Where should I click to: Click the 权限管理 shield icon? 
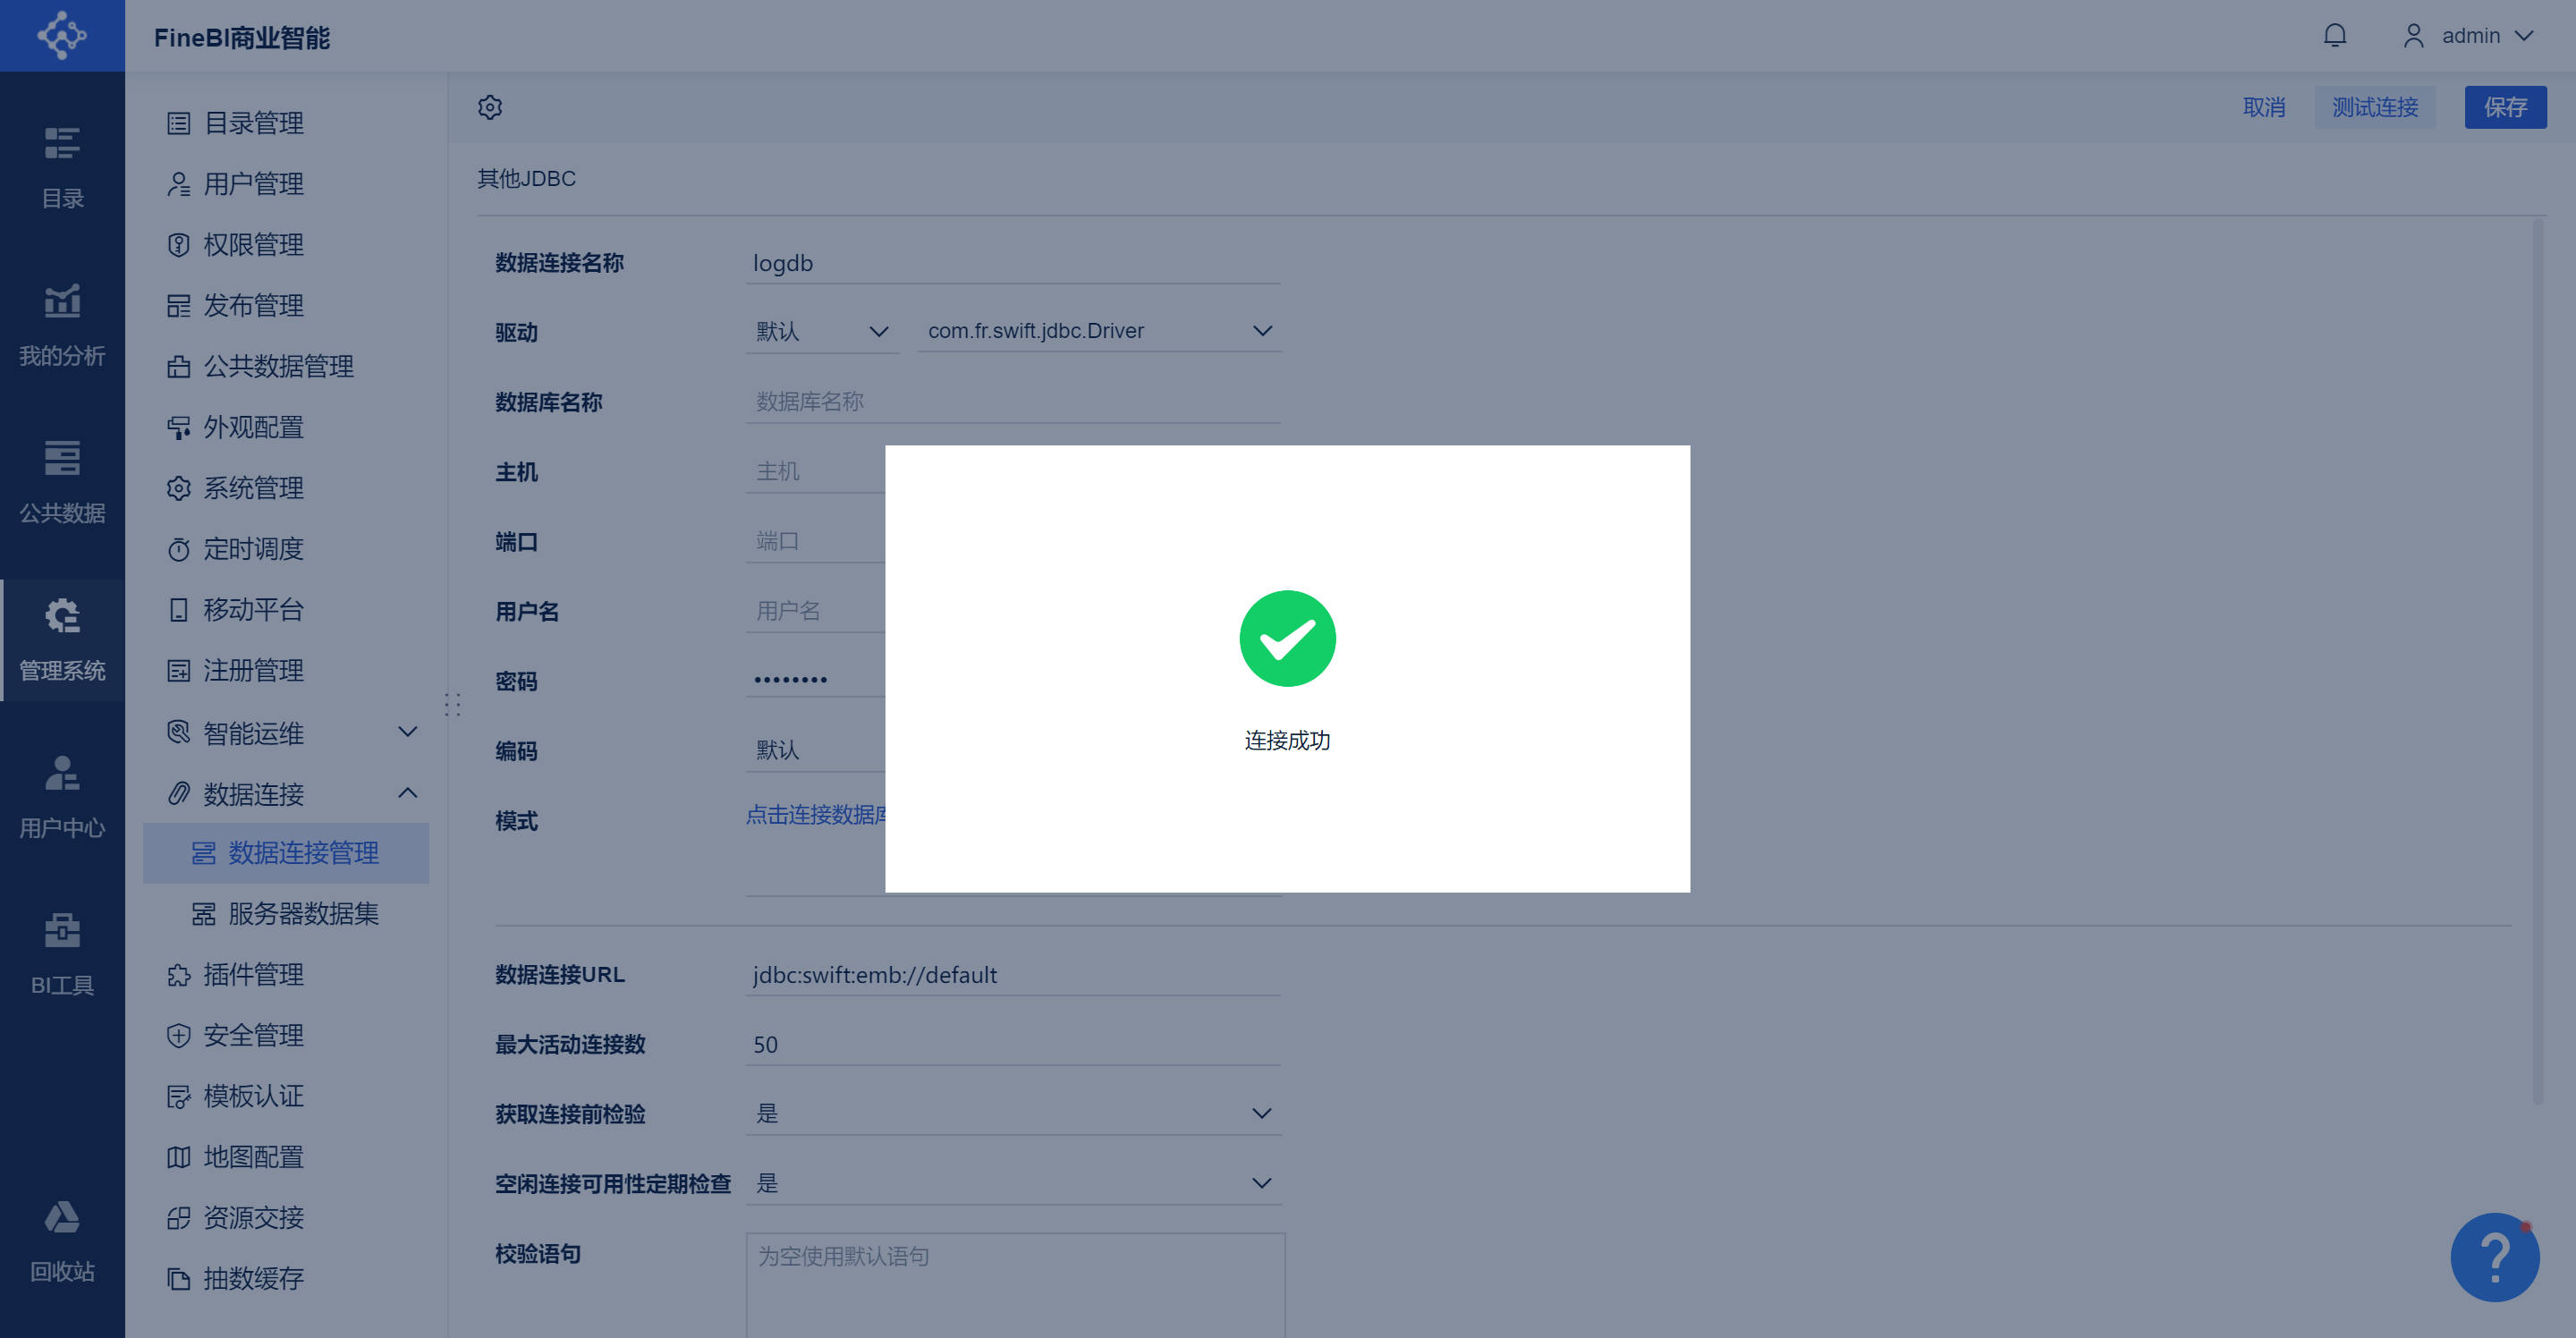[179, 245]
